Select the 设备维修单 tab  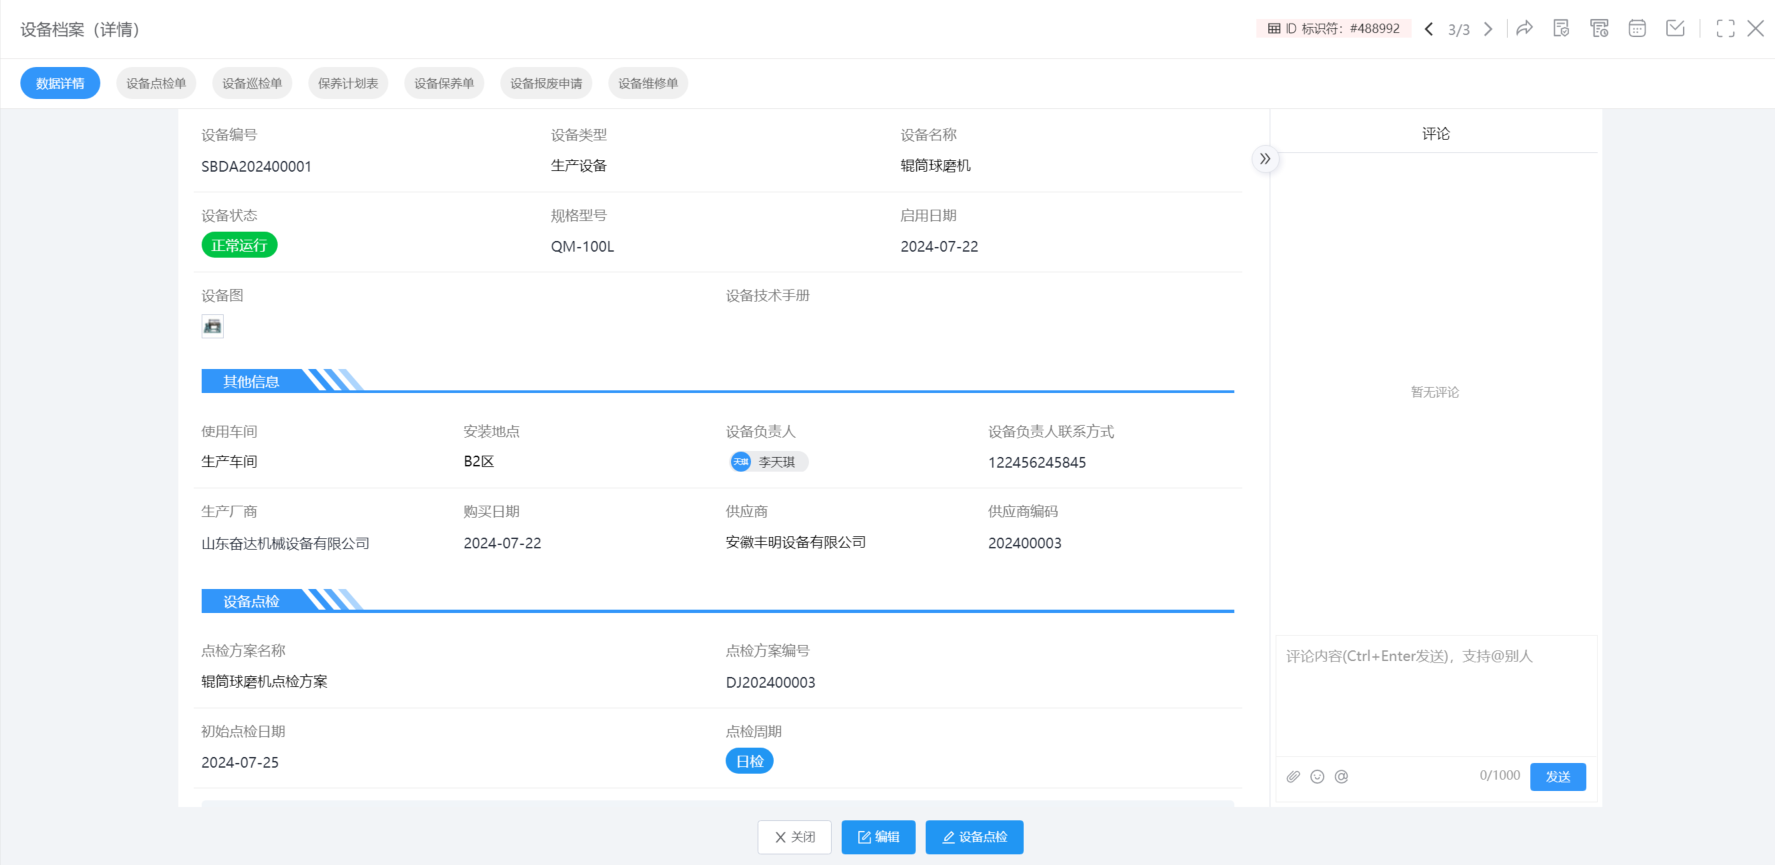point(648,83)
